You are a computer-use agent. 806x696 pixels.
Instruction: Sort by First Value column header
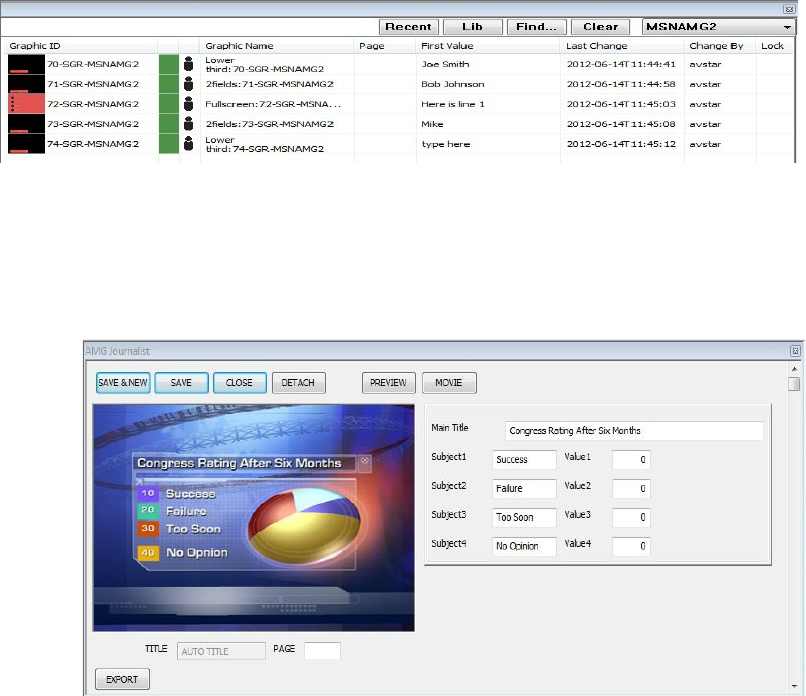pos(447,46)
